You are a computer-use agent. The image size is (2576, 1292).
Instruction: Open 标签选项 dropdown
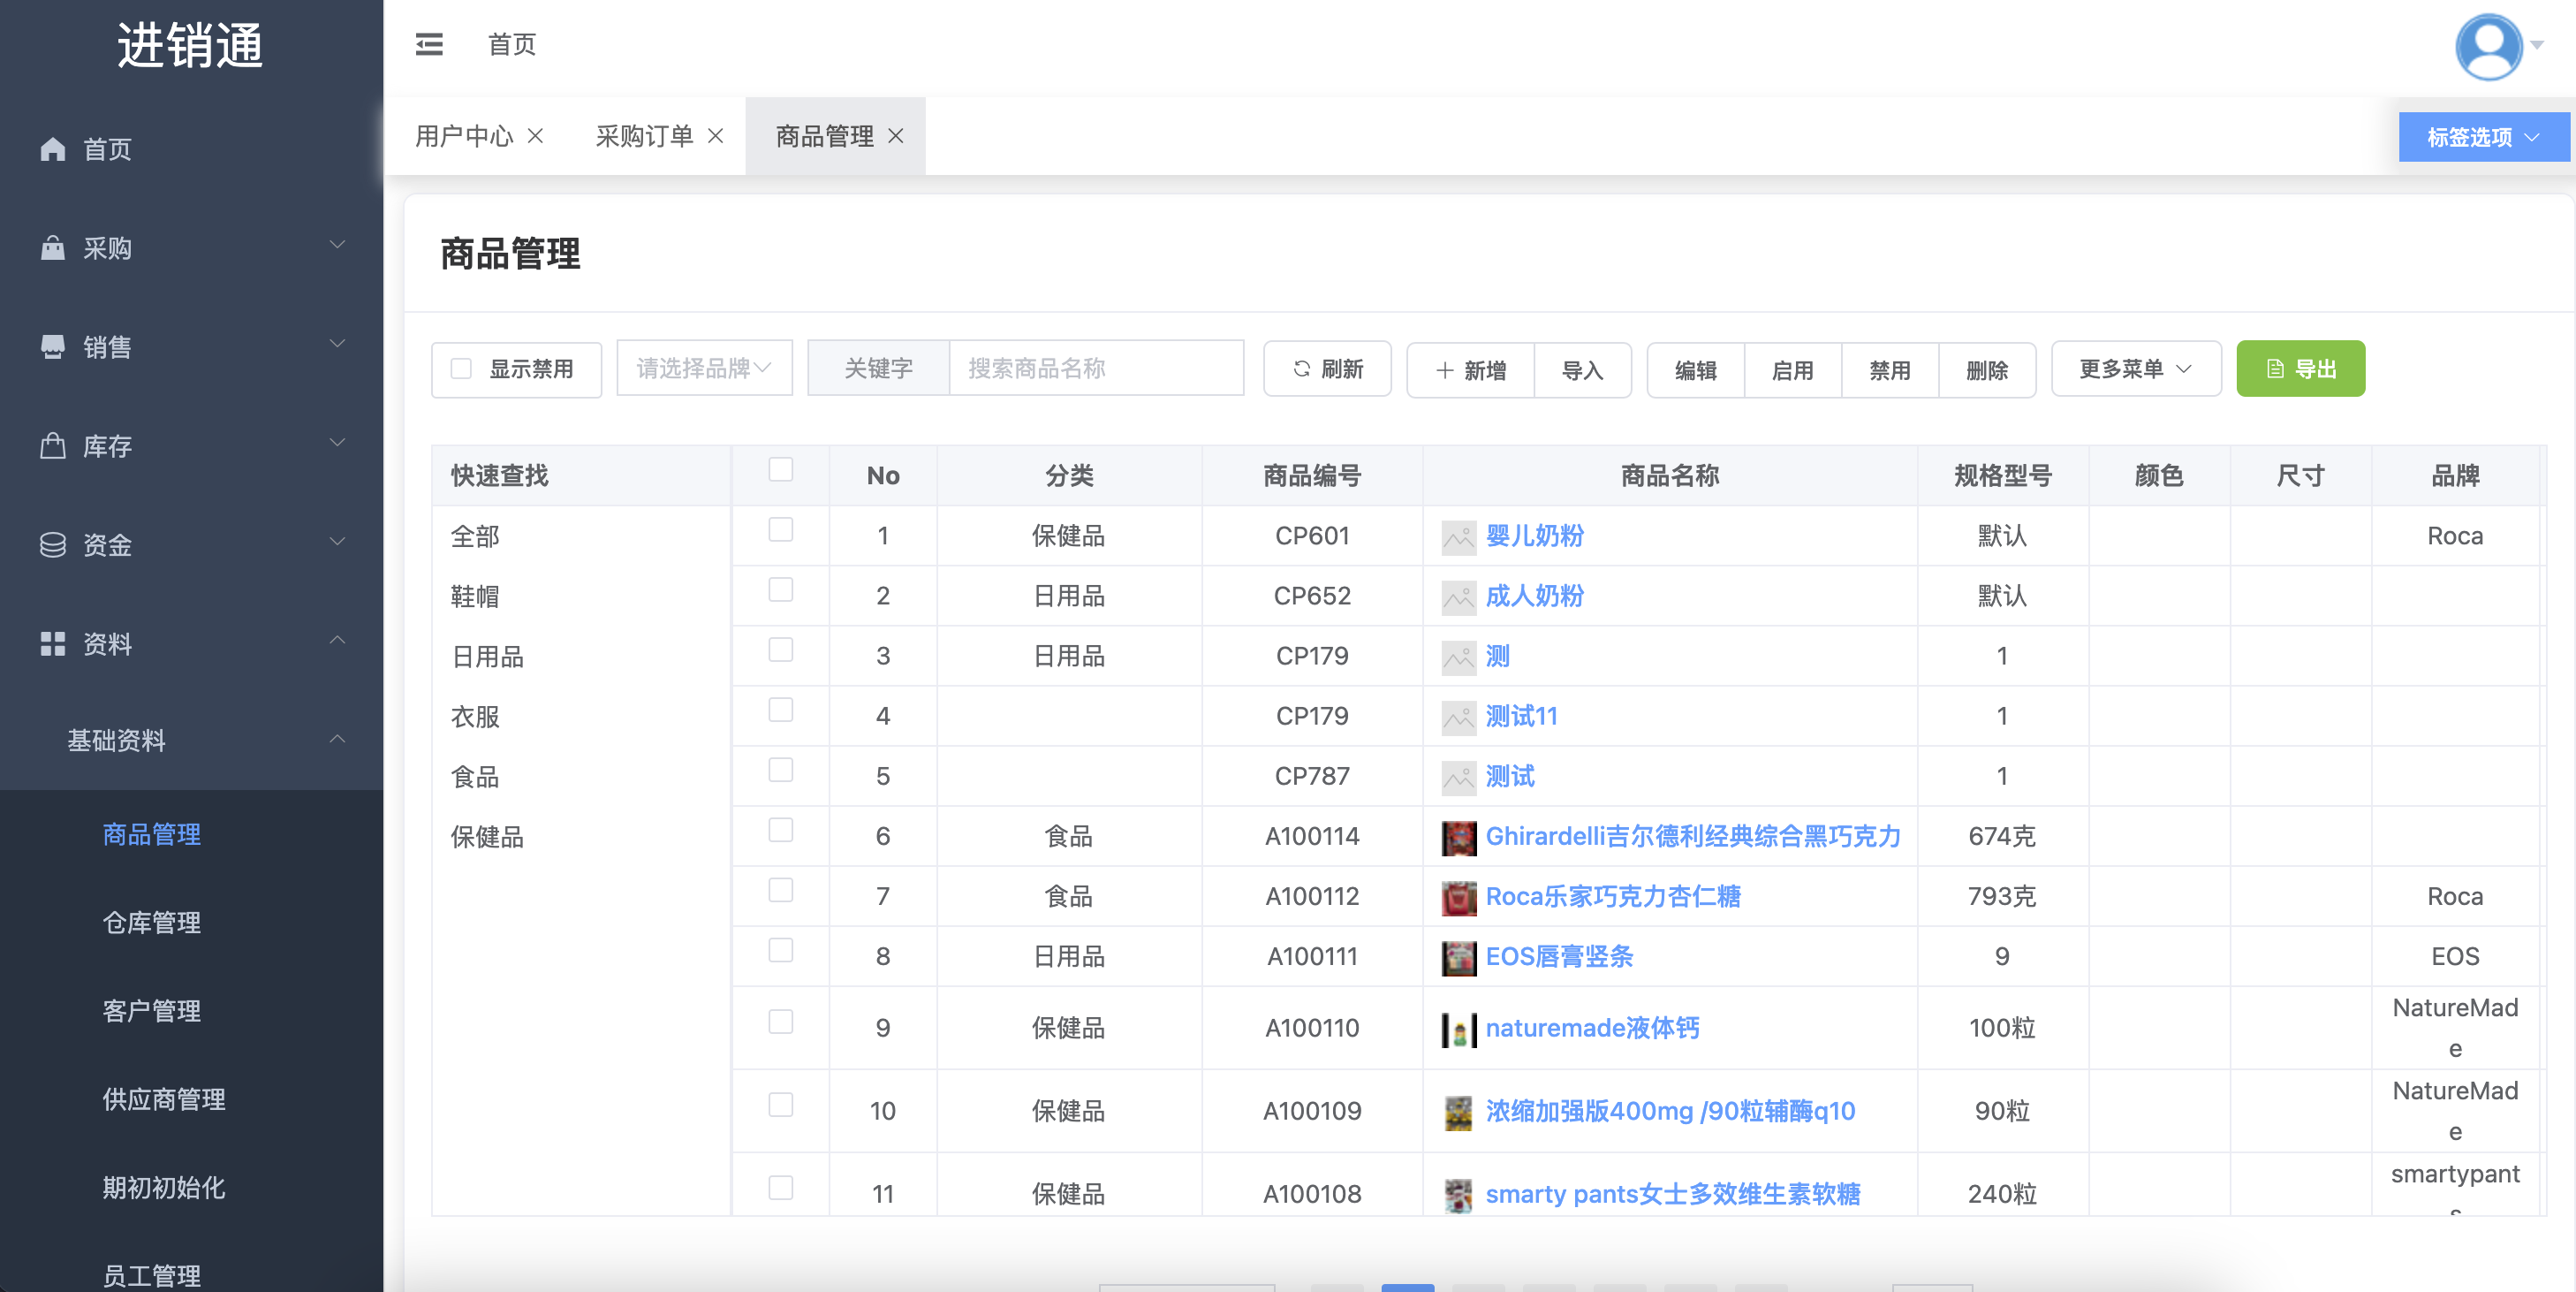click(x=2483, y=137)
